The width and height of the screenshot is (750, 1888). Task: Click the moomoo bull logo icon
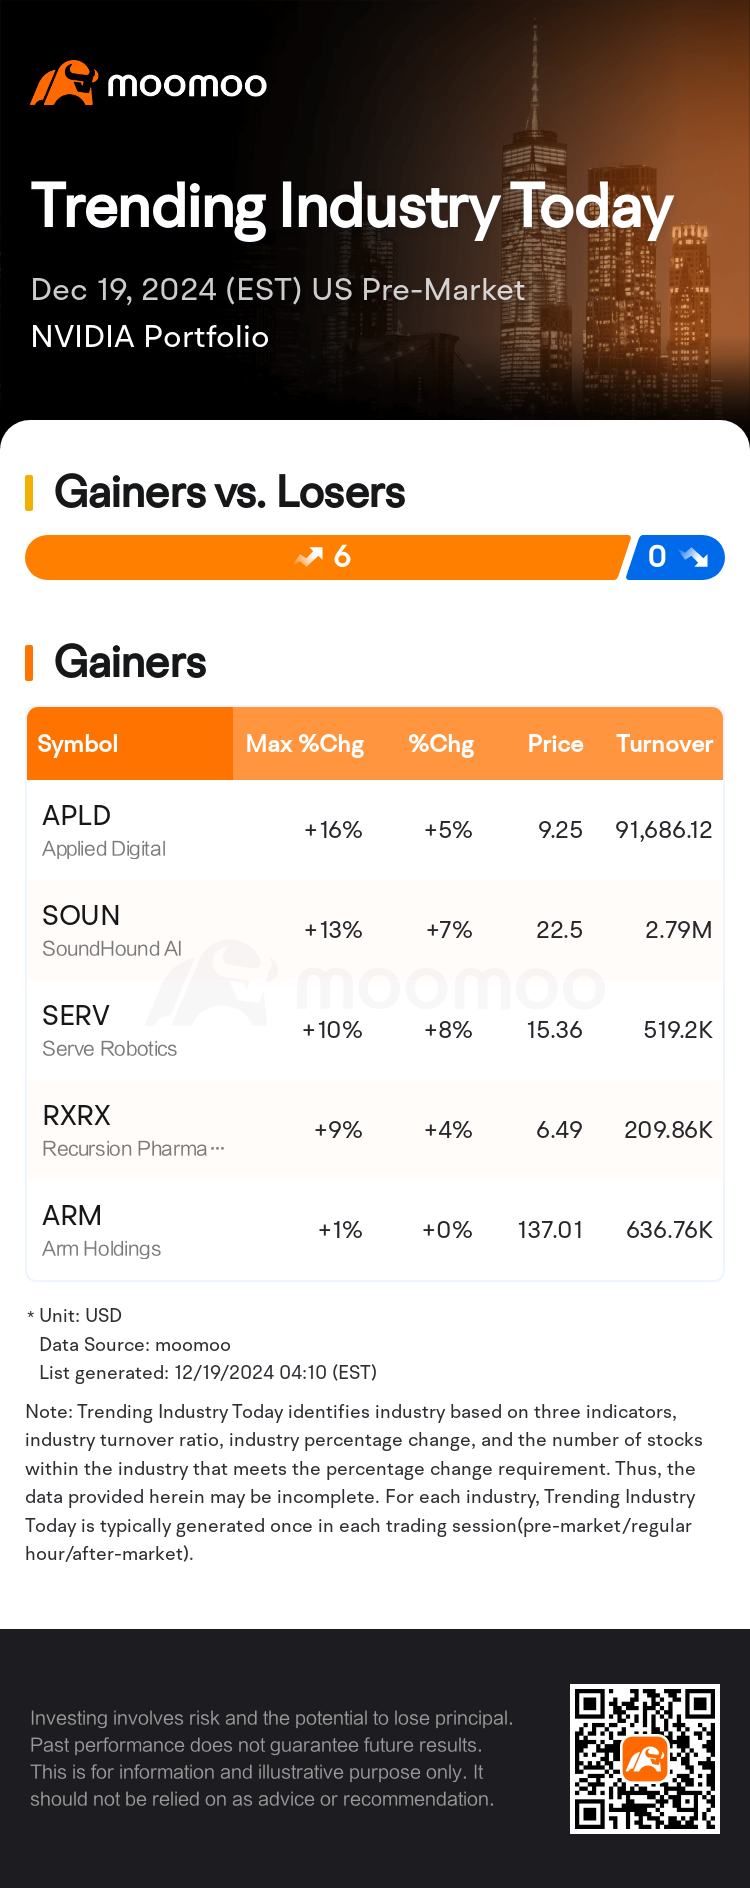point(63,83)
